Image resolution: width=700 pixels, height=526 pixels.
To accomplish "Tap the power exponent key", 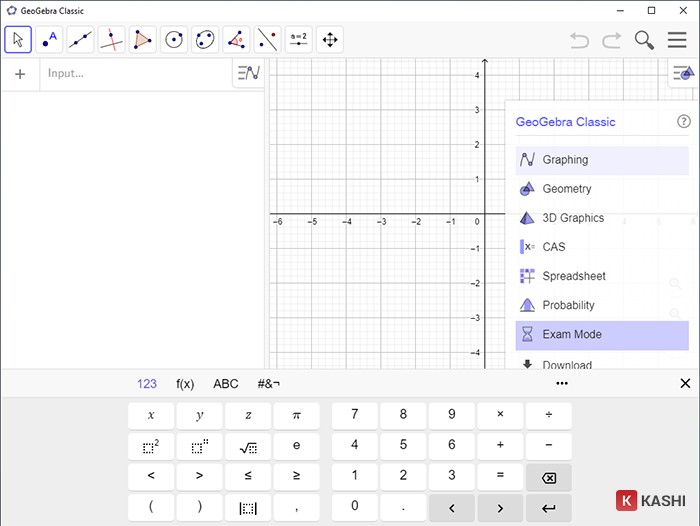I will (x=200, y=446).
